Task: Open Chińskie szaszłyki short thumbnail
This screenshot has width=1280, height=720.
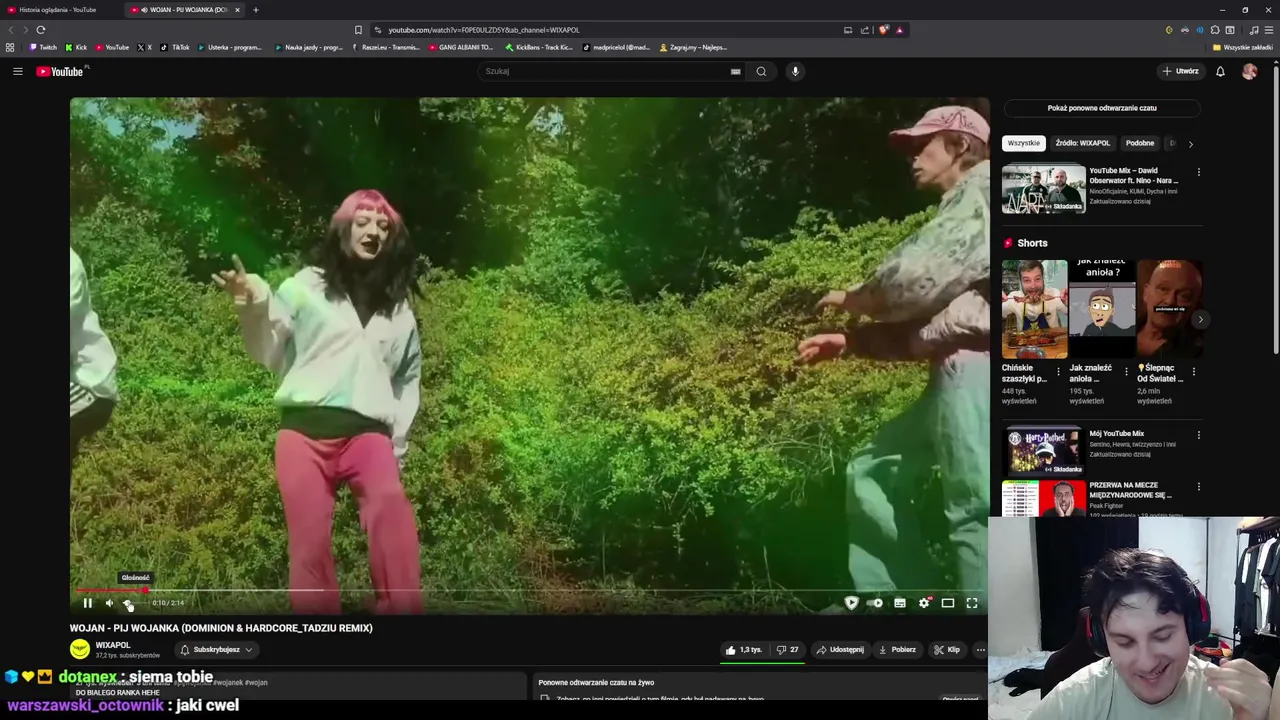Action: (1034, 309)
